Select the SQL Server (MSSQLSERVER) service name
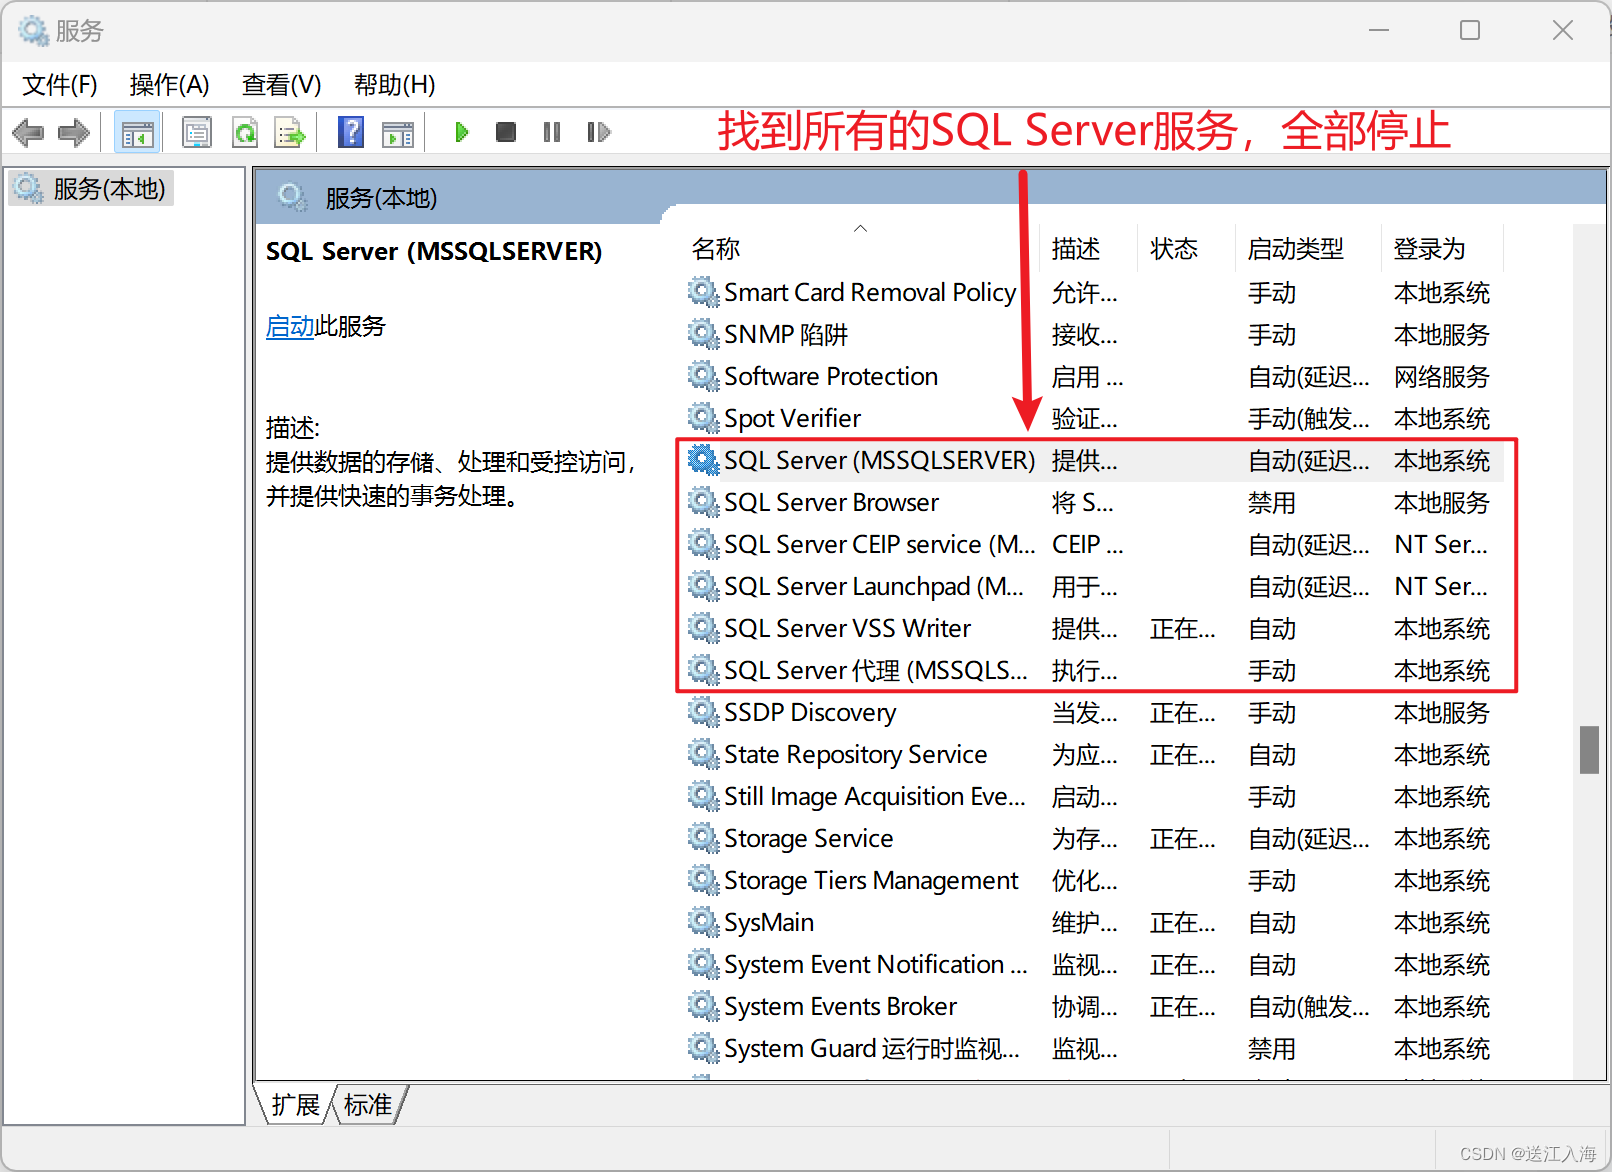This screenshot has height=1172, width=1612. click(880, 460)
